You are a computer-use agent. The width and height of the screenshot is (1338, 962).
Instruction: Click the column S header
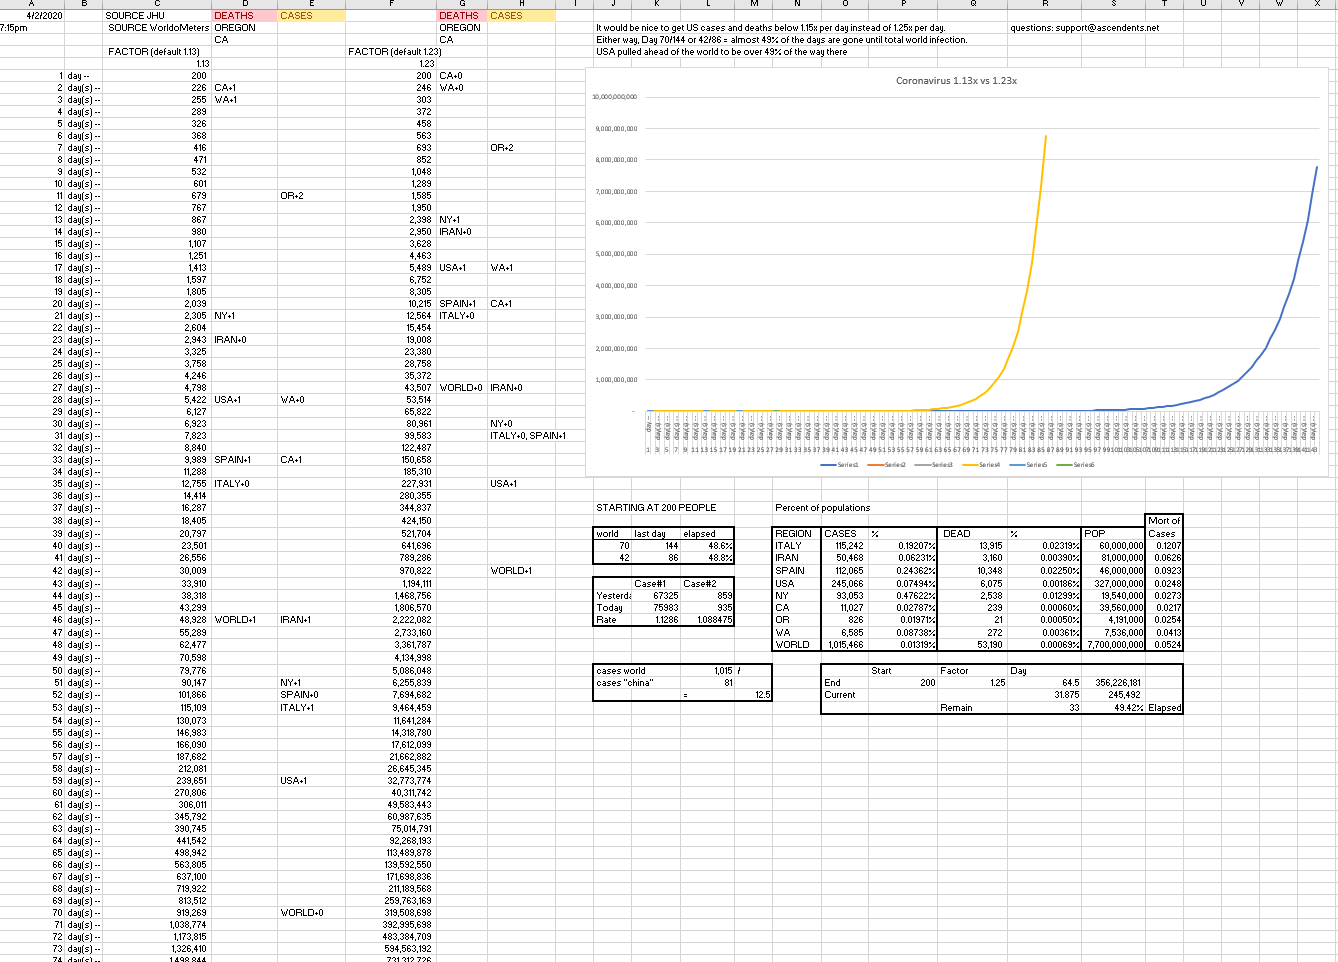(1113, 4)
